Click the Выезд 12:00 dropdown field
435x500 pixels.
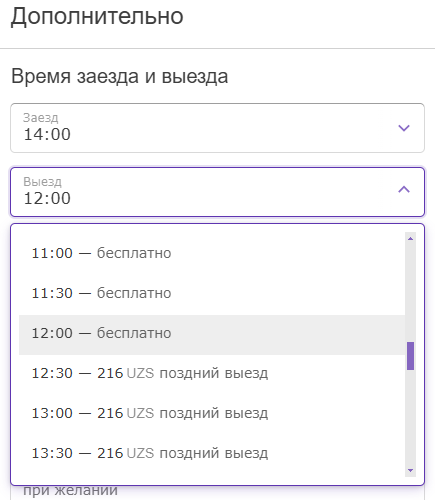217,192
